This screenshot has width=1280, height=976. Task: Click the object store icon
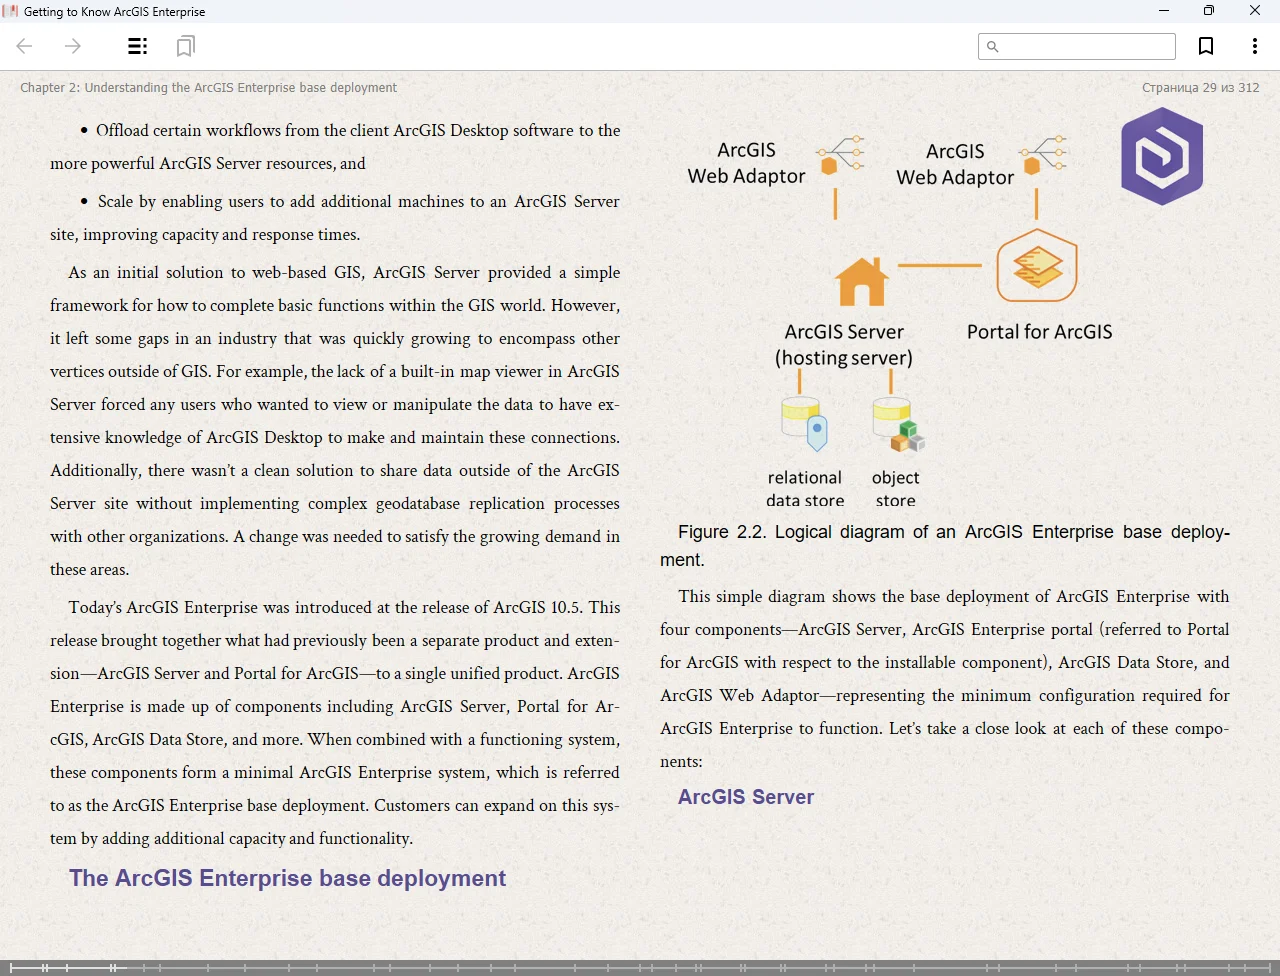pos(897,423)
